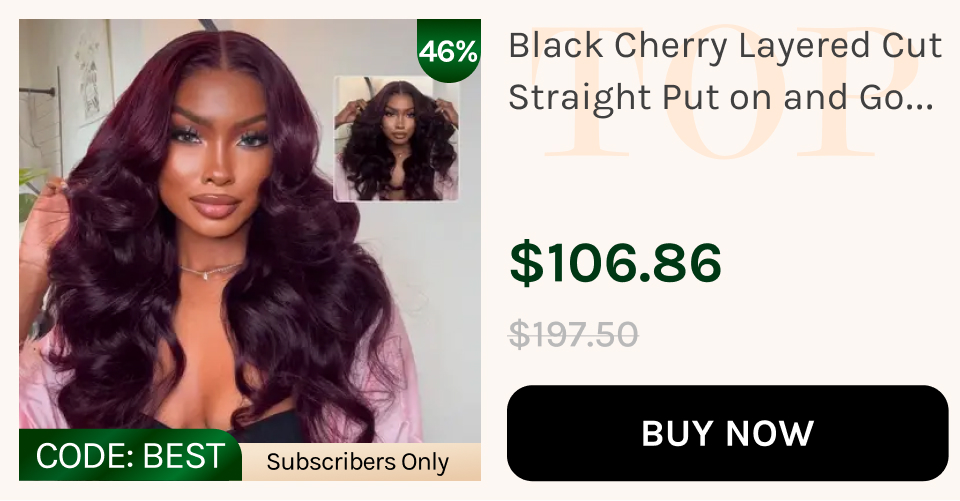The height and width of the screenshot is (501, 960).
Task: Click the dollar sign of the sale price
Action: click(x=527, y=262)
